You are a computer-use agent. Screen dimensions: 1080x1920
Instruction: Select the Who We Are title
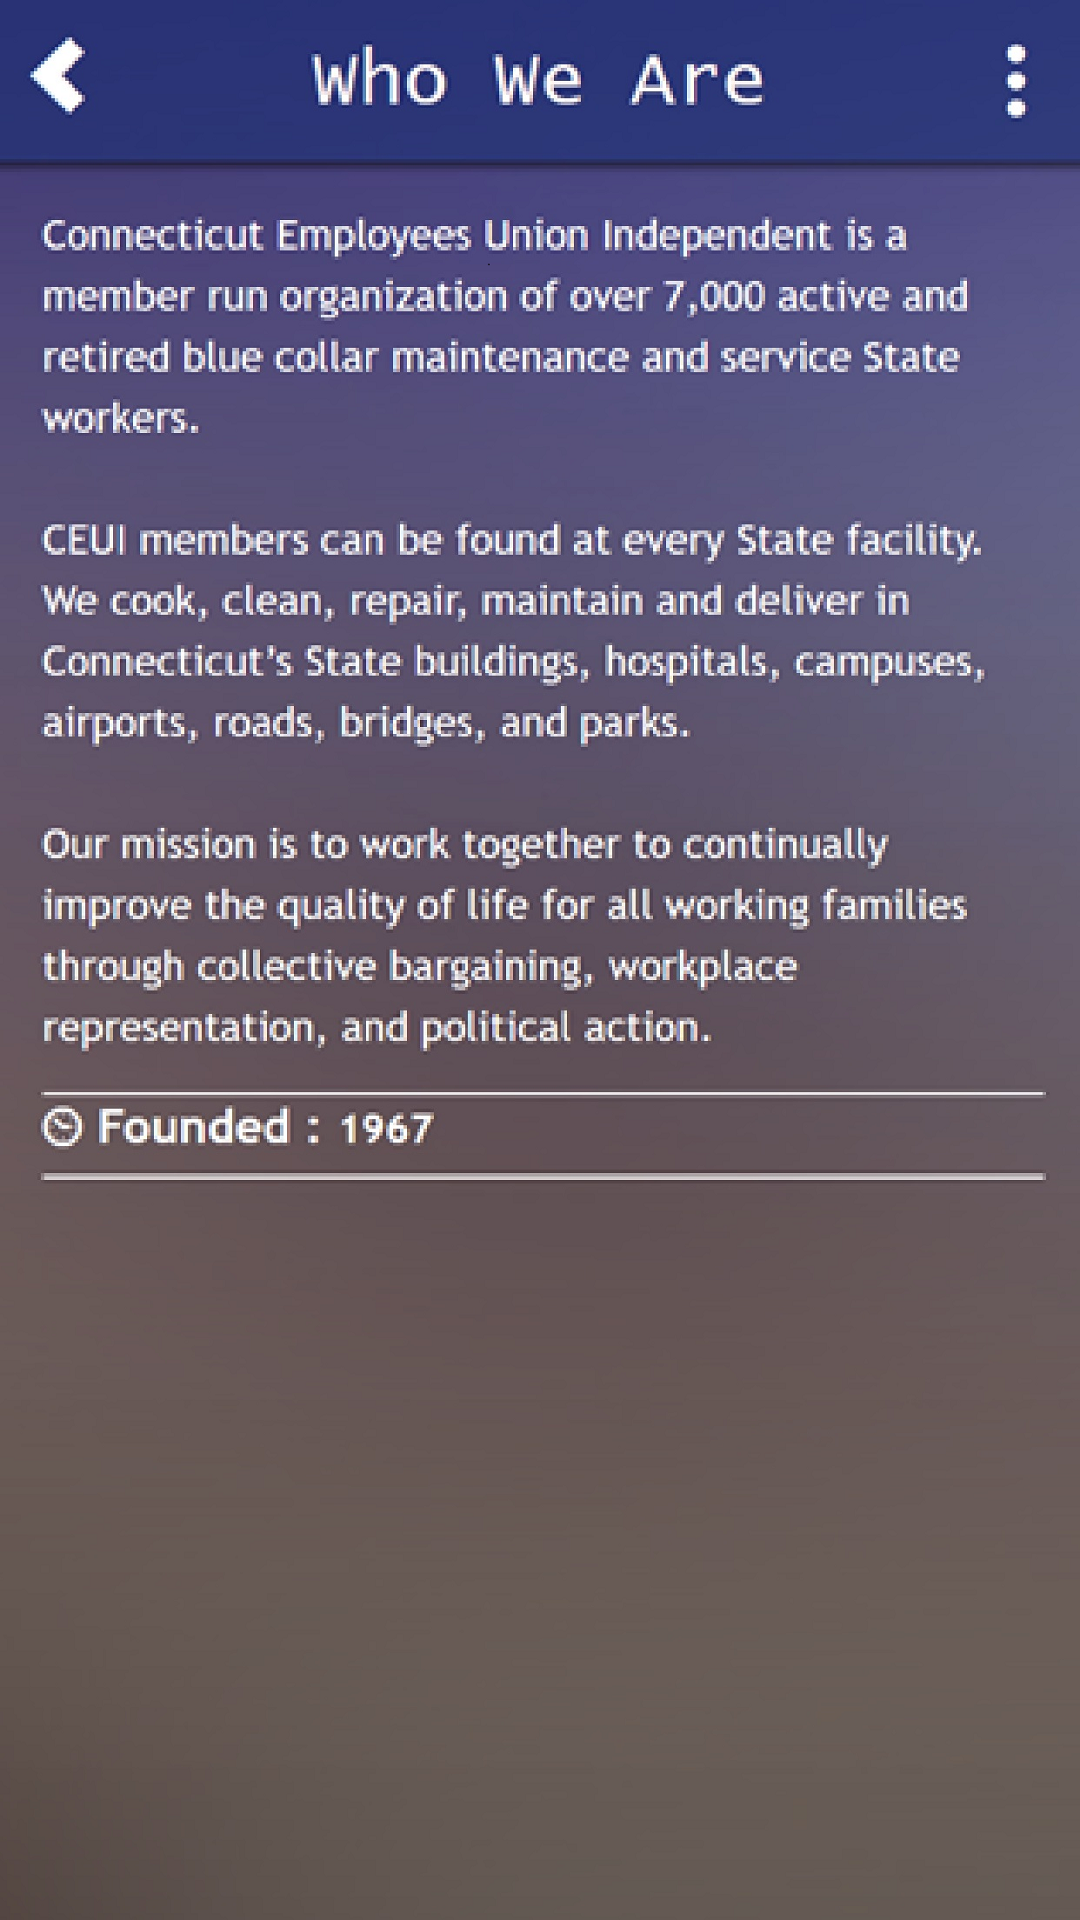(x=540, y=80)
